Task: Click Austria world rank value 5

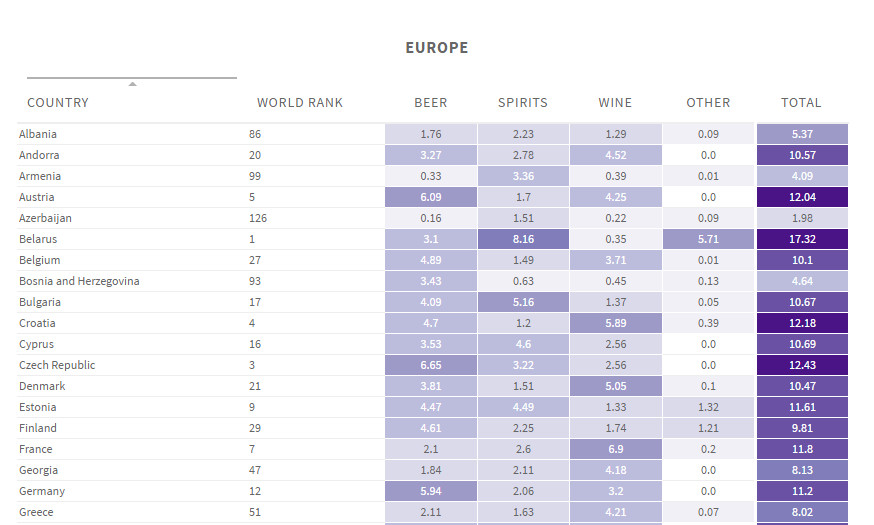Action: point(253,198)
